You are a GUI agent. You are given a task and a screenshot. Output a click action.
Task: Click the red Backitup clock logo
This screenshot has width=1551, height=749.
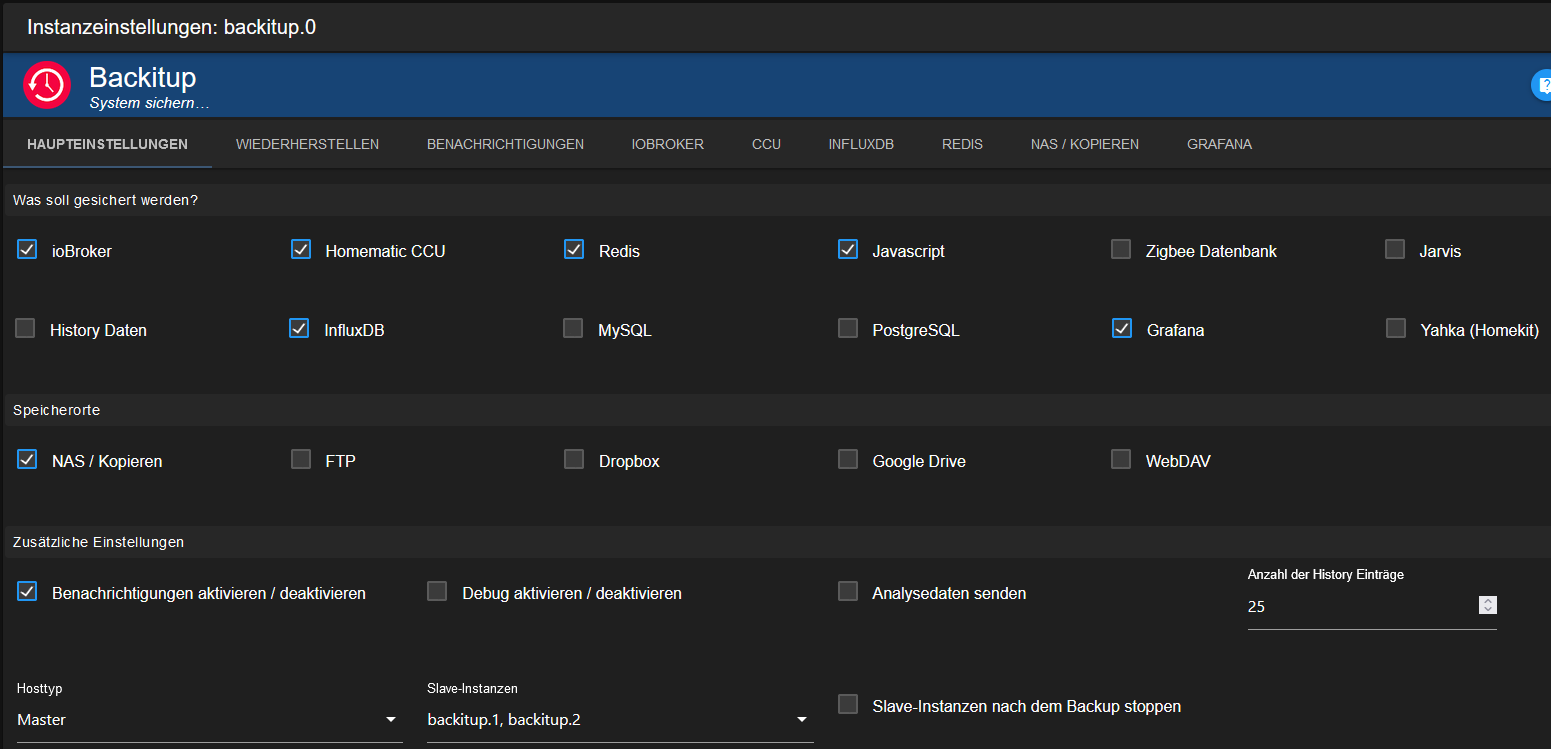47,85
